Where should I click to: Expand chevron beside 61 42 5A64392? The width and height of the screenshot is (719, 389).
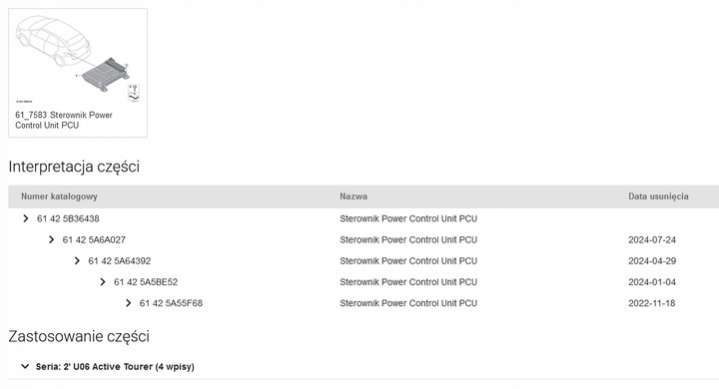pyautogui.click(x=77, y=261)
